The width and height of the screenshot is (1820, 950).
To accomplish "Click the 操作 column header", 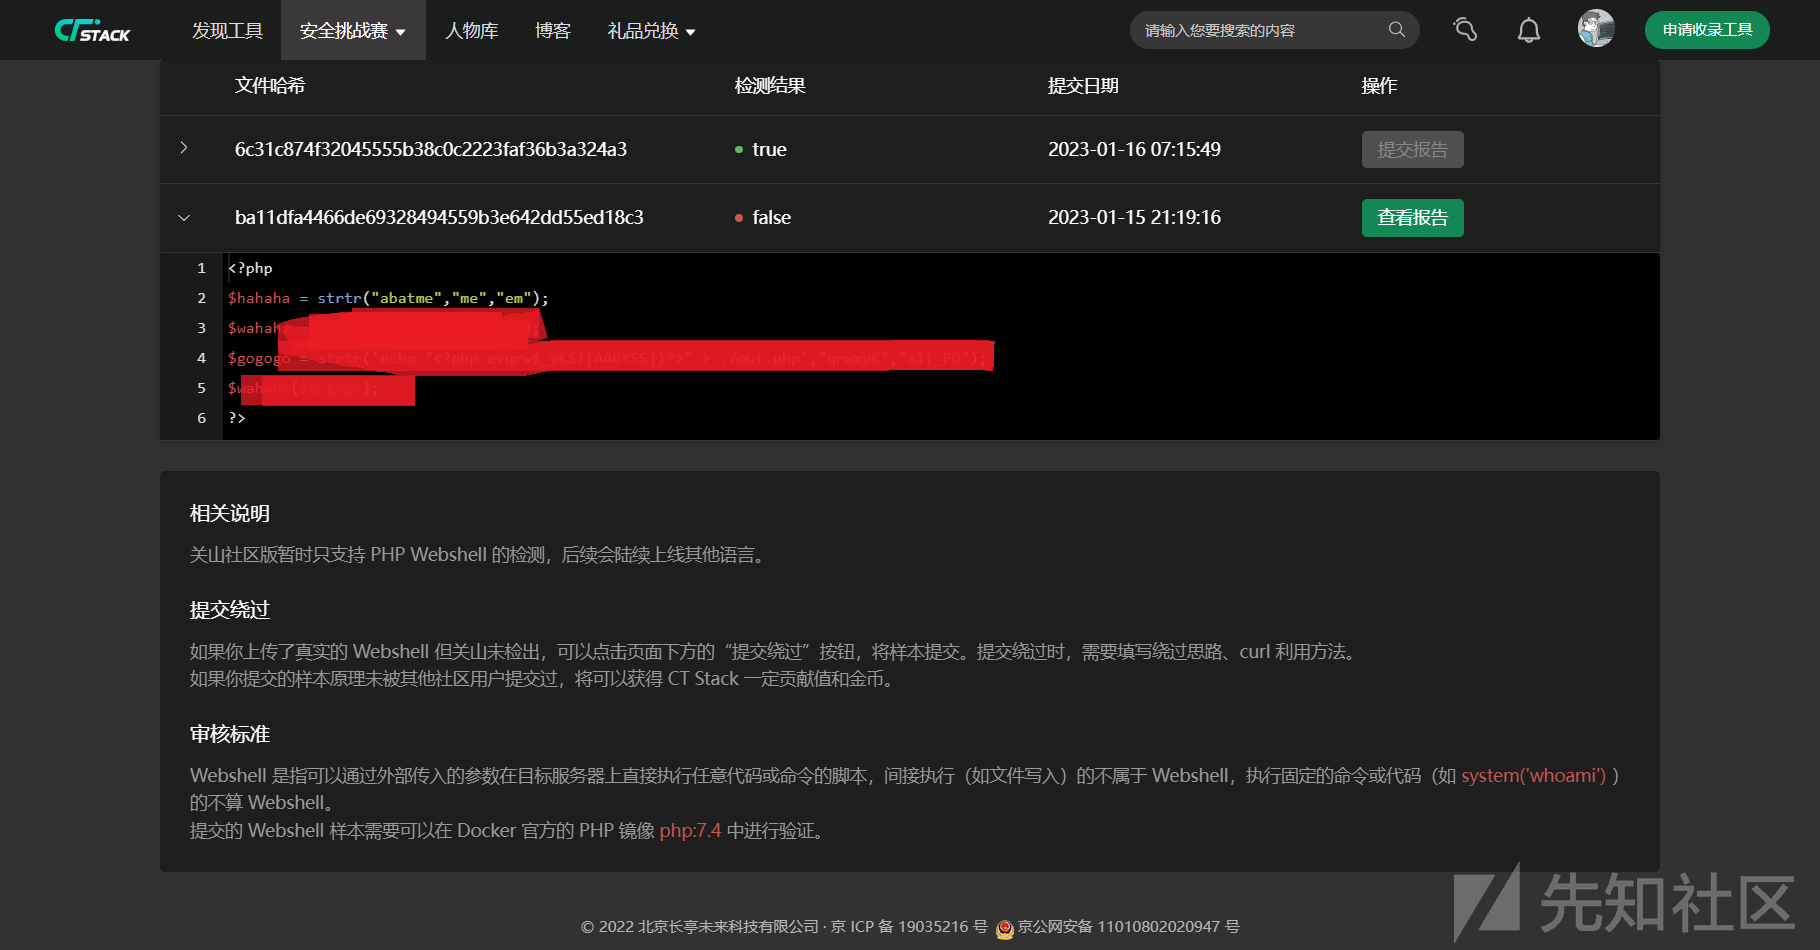I will click(x=1379, y=86).
